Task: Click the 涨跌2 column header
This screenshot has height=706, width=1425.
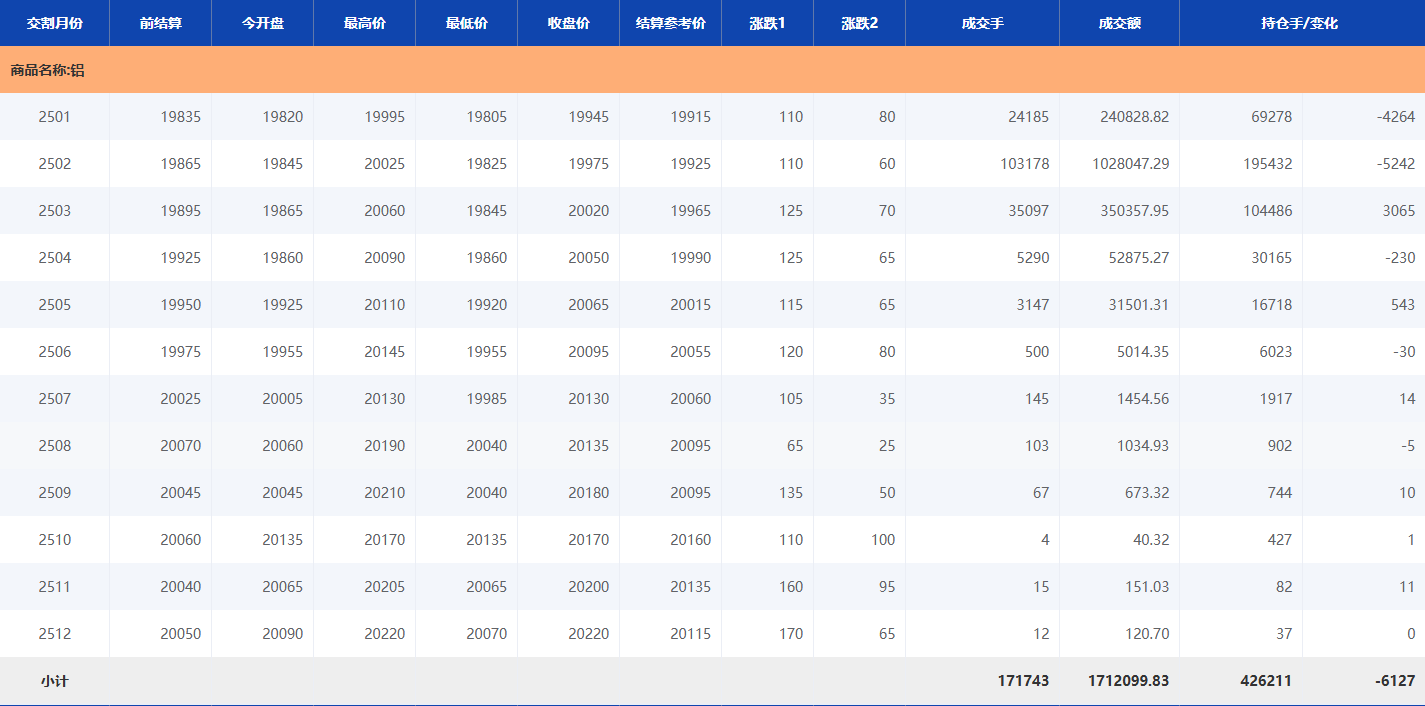Action: tap(859, 23)
